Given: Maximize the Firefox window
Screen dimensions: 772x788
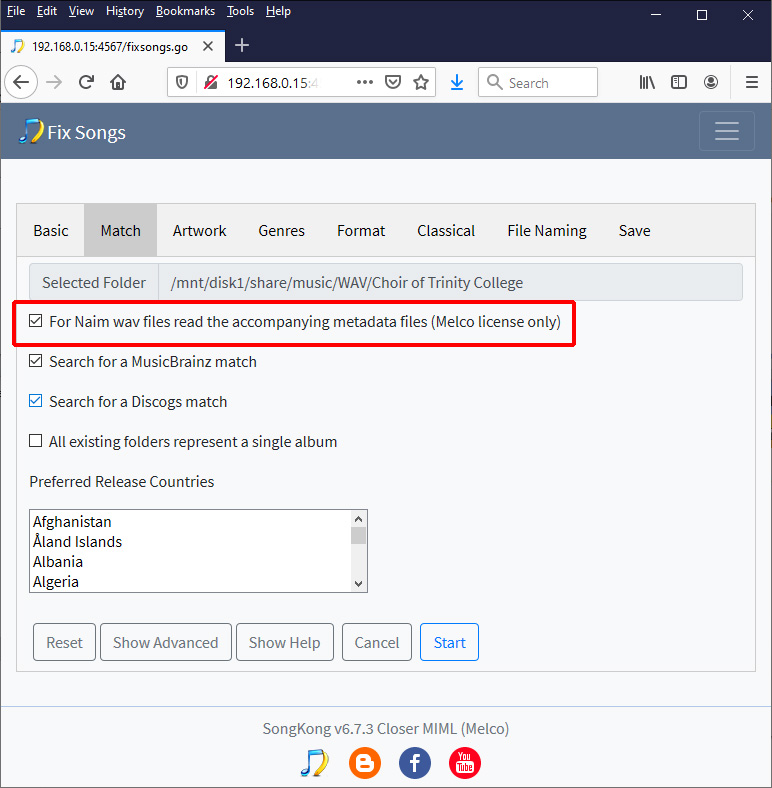Looking at the screenshot, I should point(702,15).
